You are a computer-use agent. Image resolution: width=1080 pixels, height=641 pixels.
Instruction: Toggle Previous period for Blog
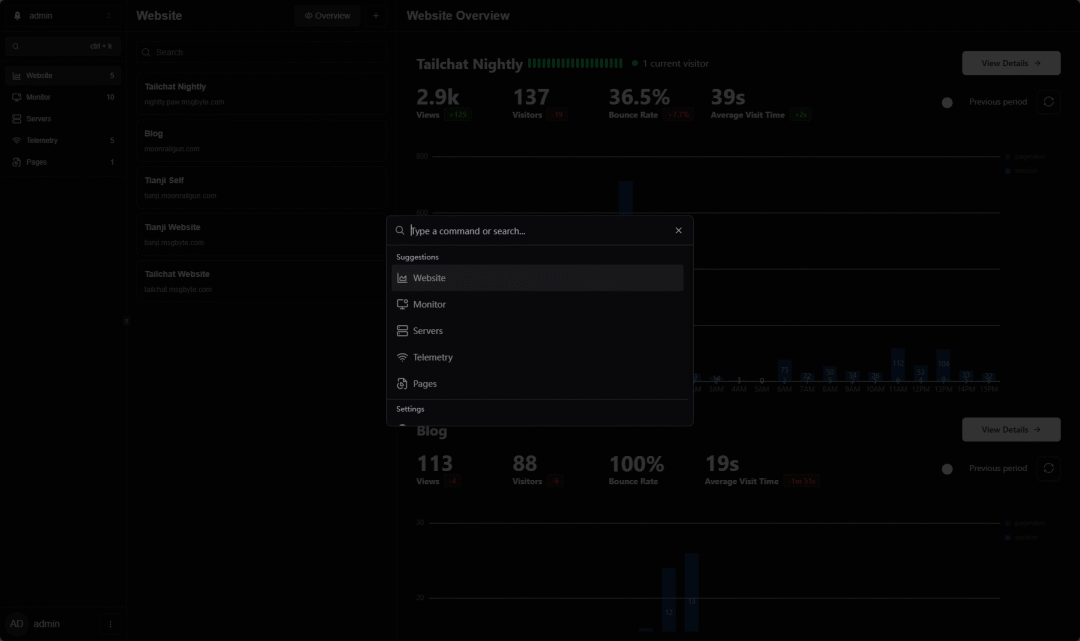953,469
